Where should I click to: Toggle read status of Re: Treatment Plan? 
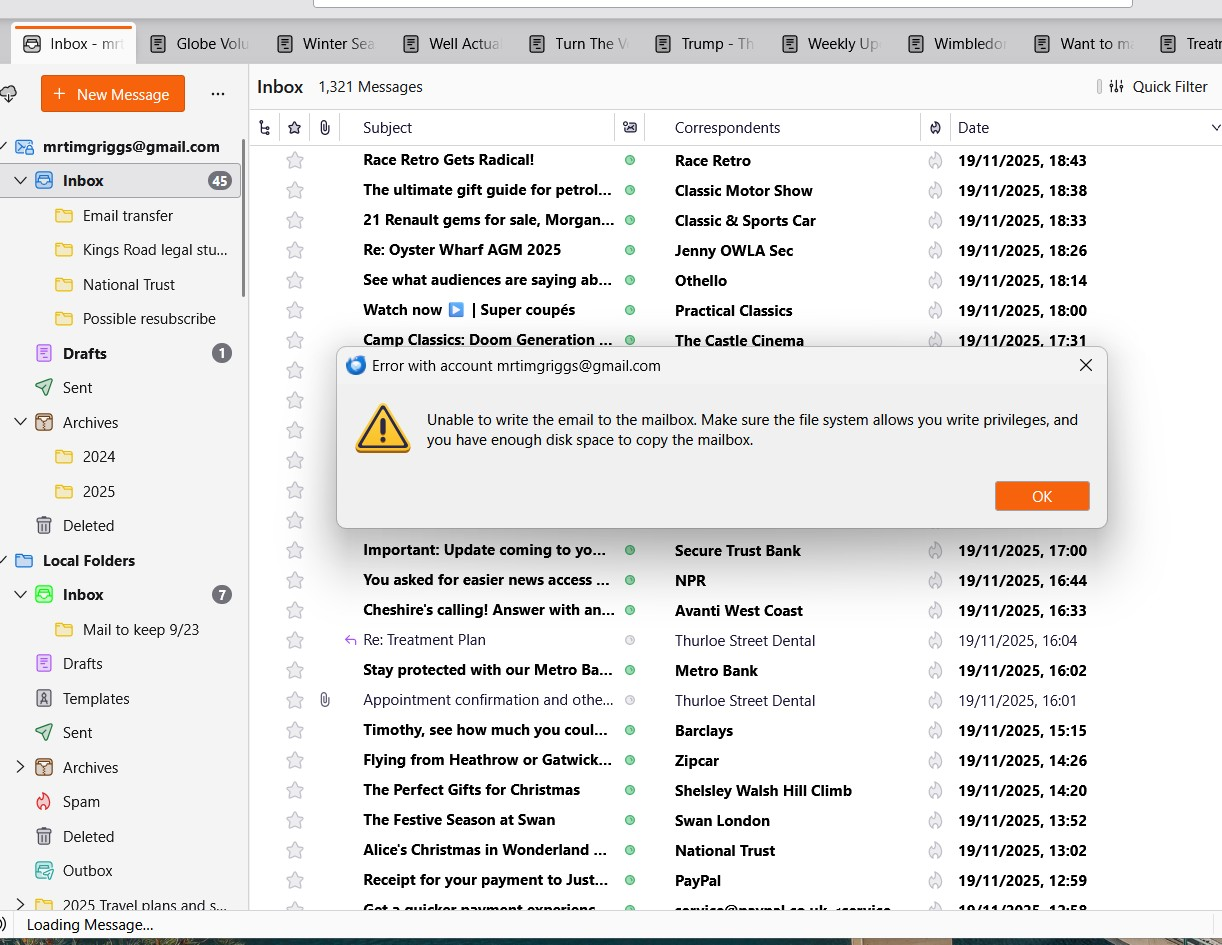629,640
